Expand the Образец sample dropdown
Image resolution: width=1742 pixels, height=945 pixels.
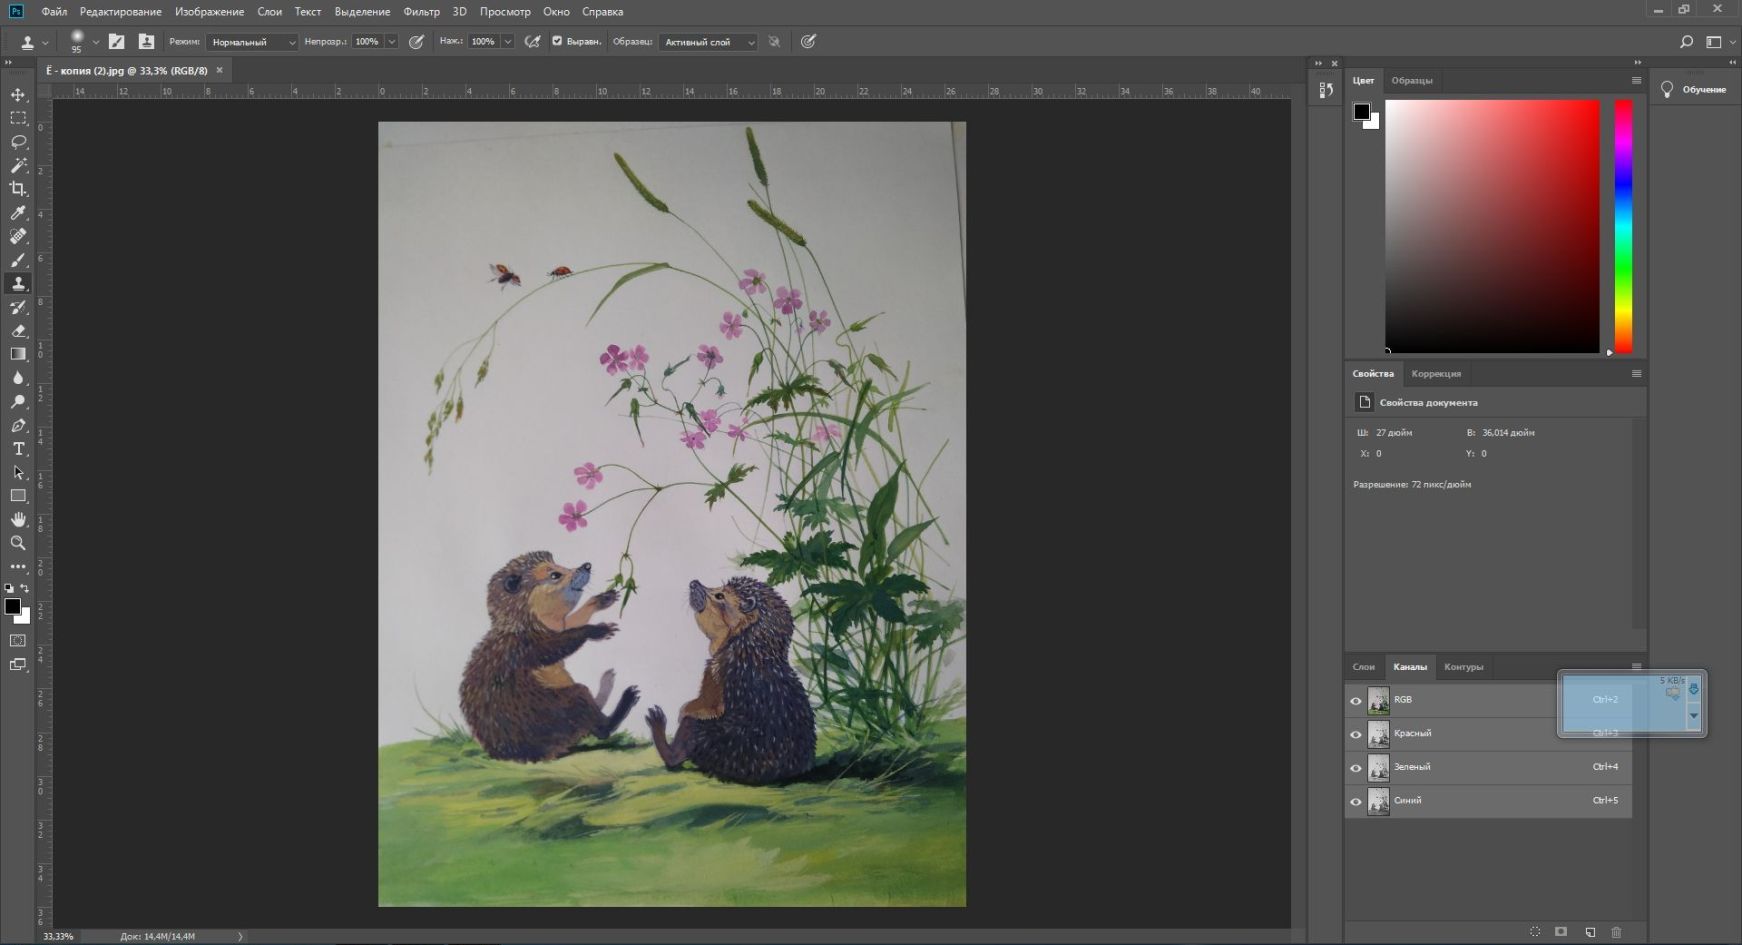click(707, 42)
